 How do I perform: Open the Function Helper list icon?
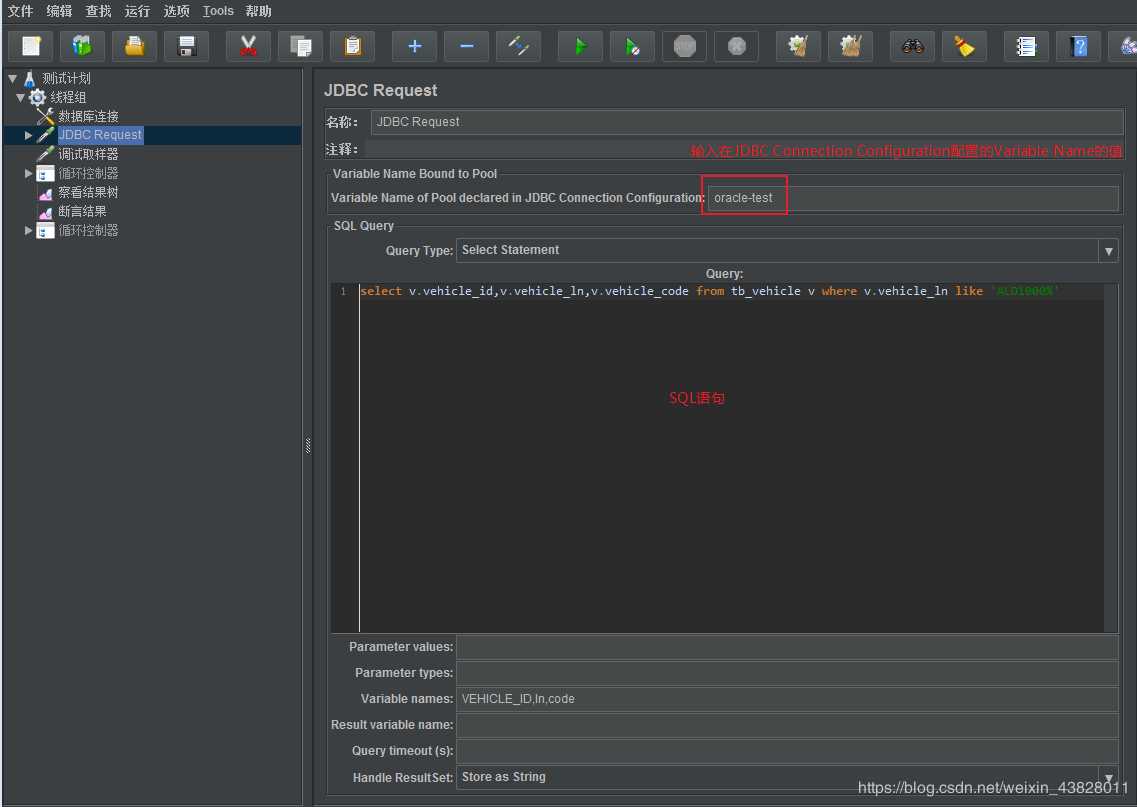click(1026, 46)
